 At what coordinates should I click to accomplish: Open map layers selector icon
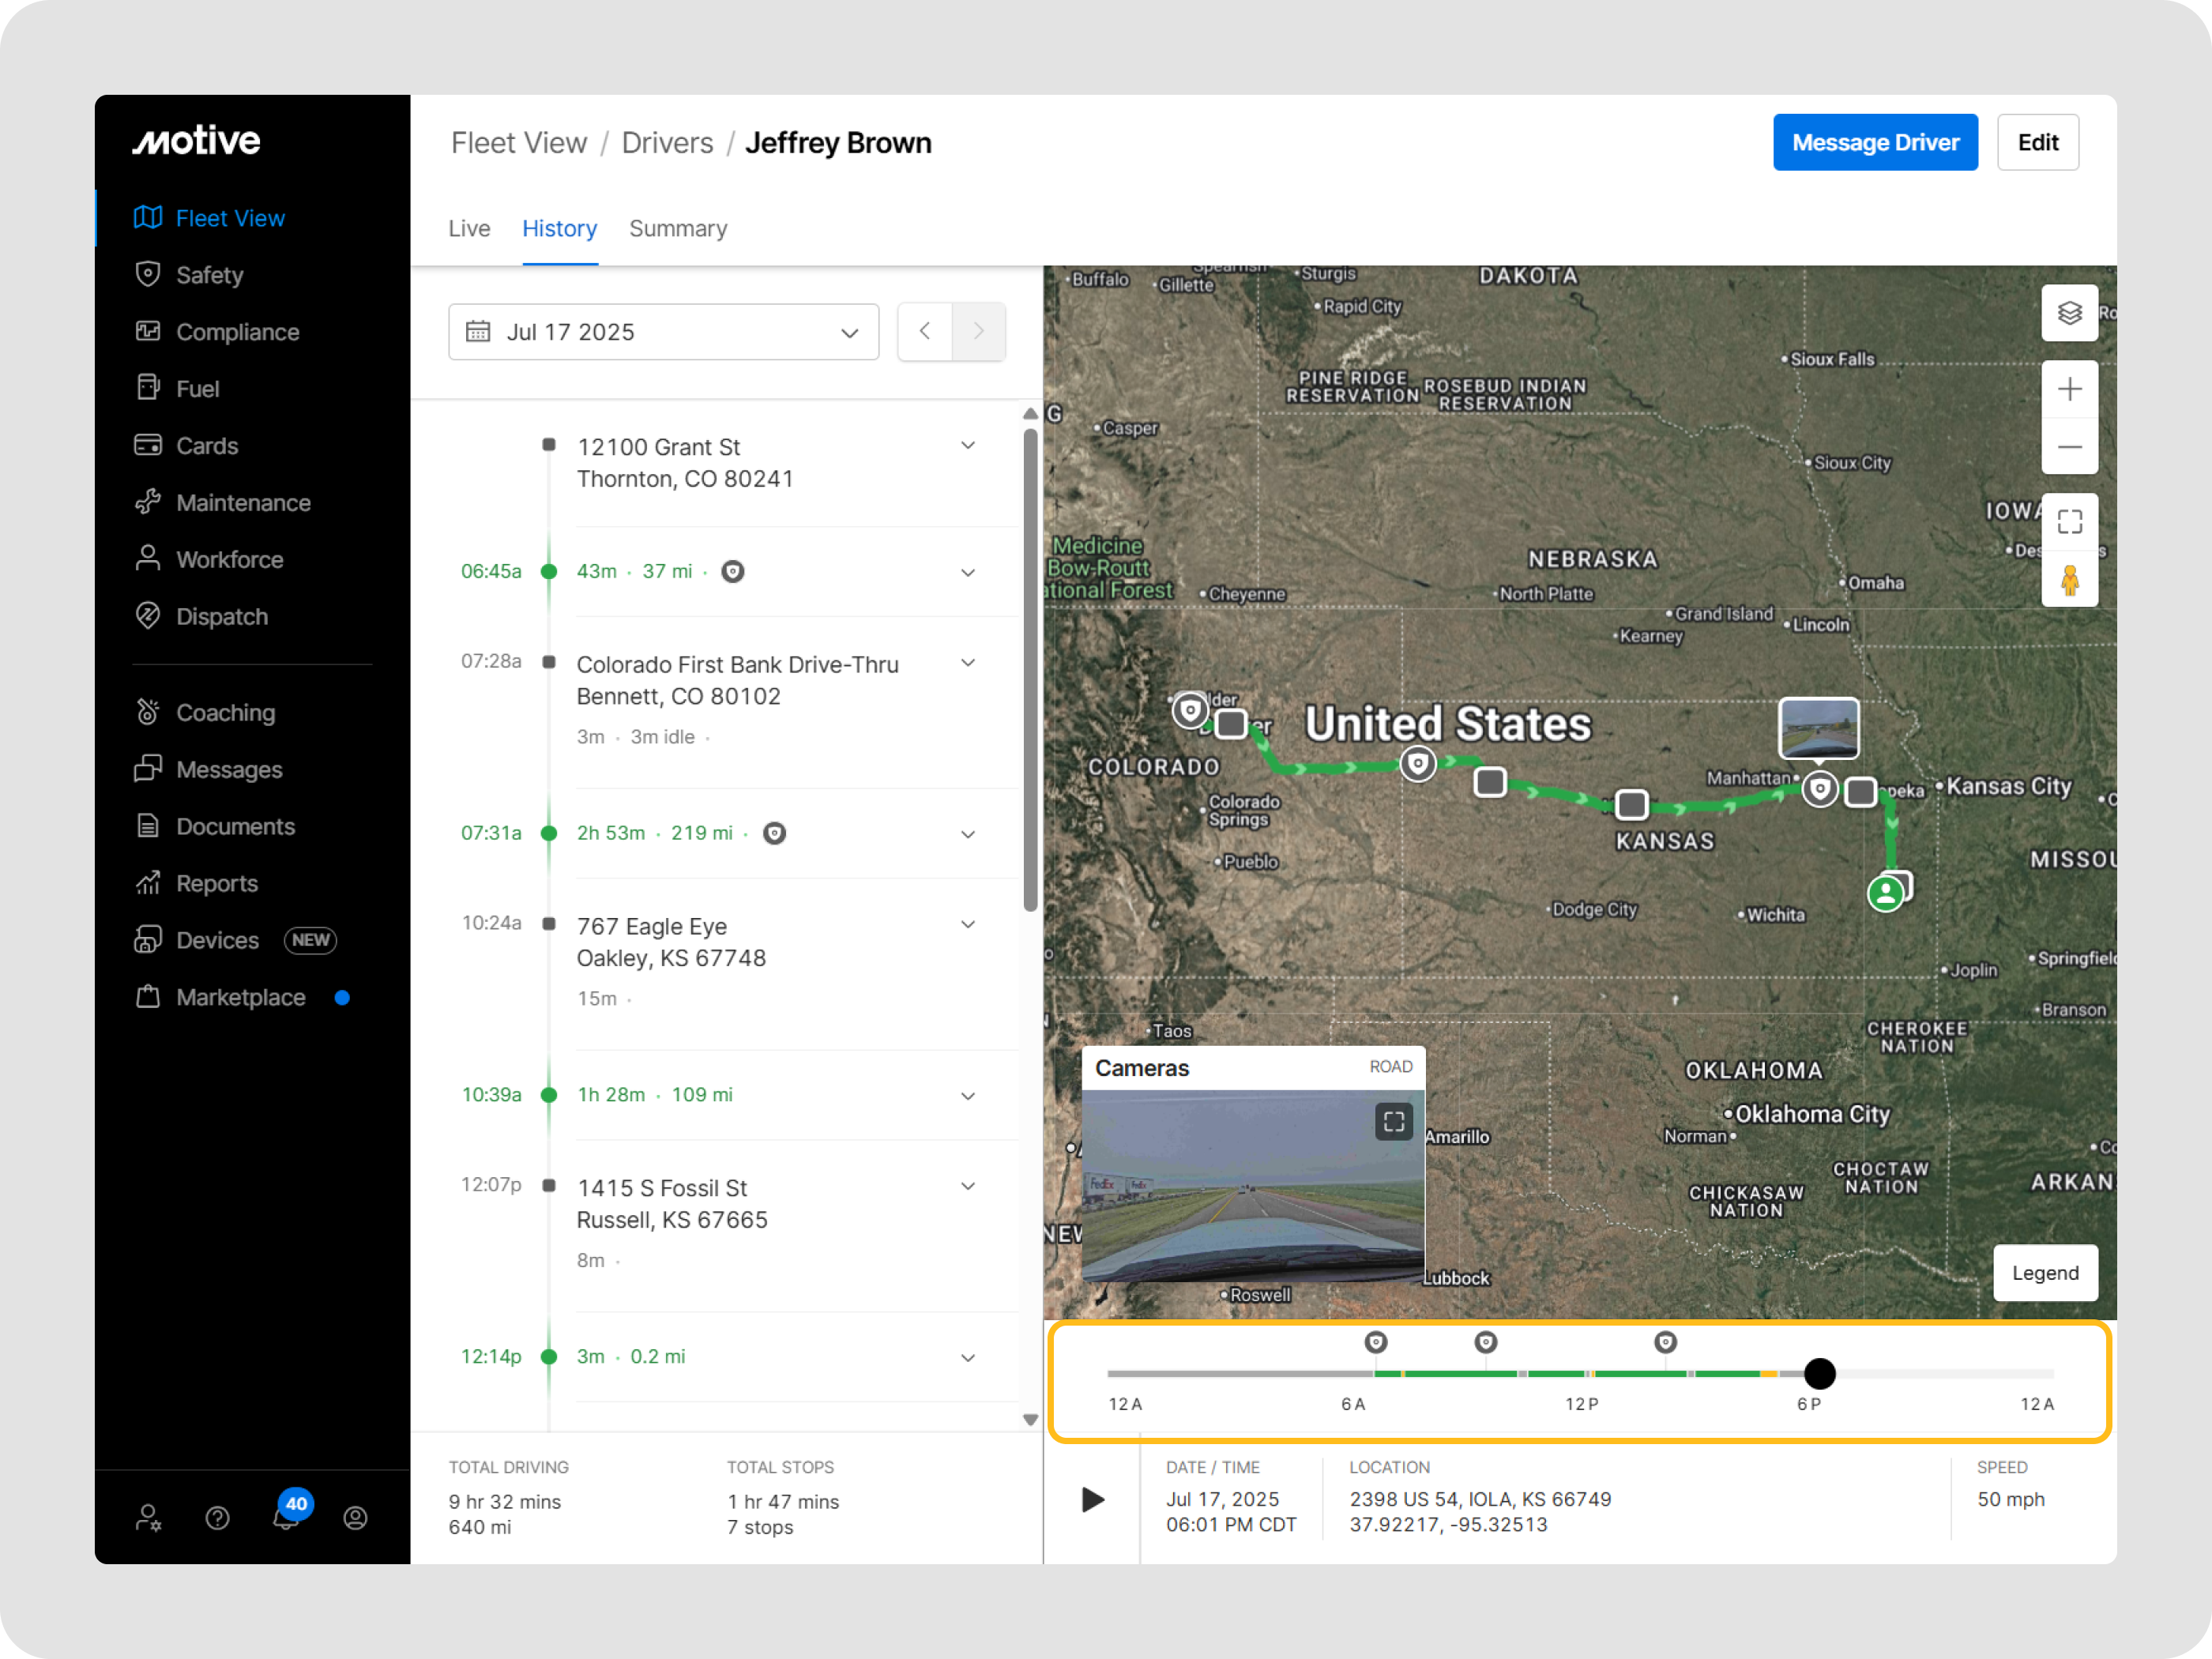coord(2069,313)
